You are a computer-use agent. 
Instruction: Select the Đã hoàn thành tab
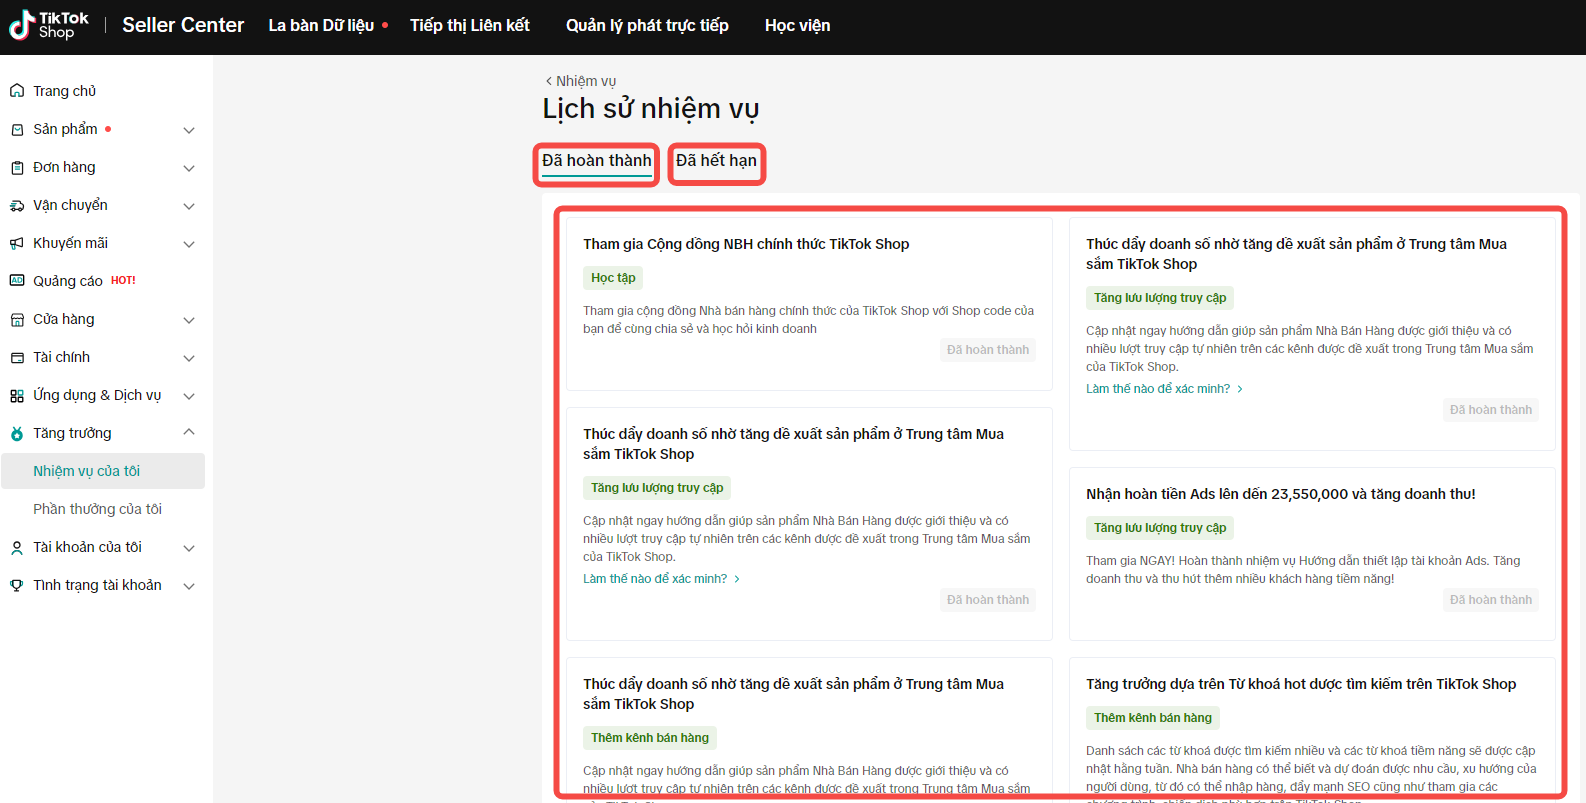[x=596, y=161]
